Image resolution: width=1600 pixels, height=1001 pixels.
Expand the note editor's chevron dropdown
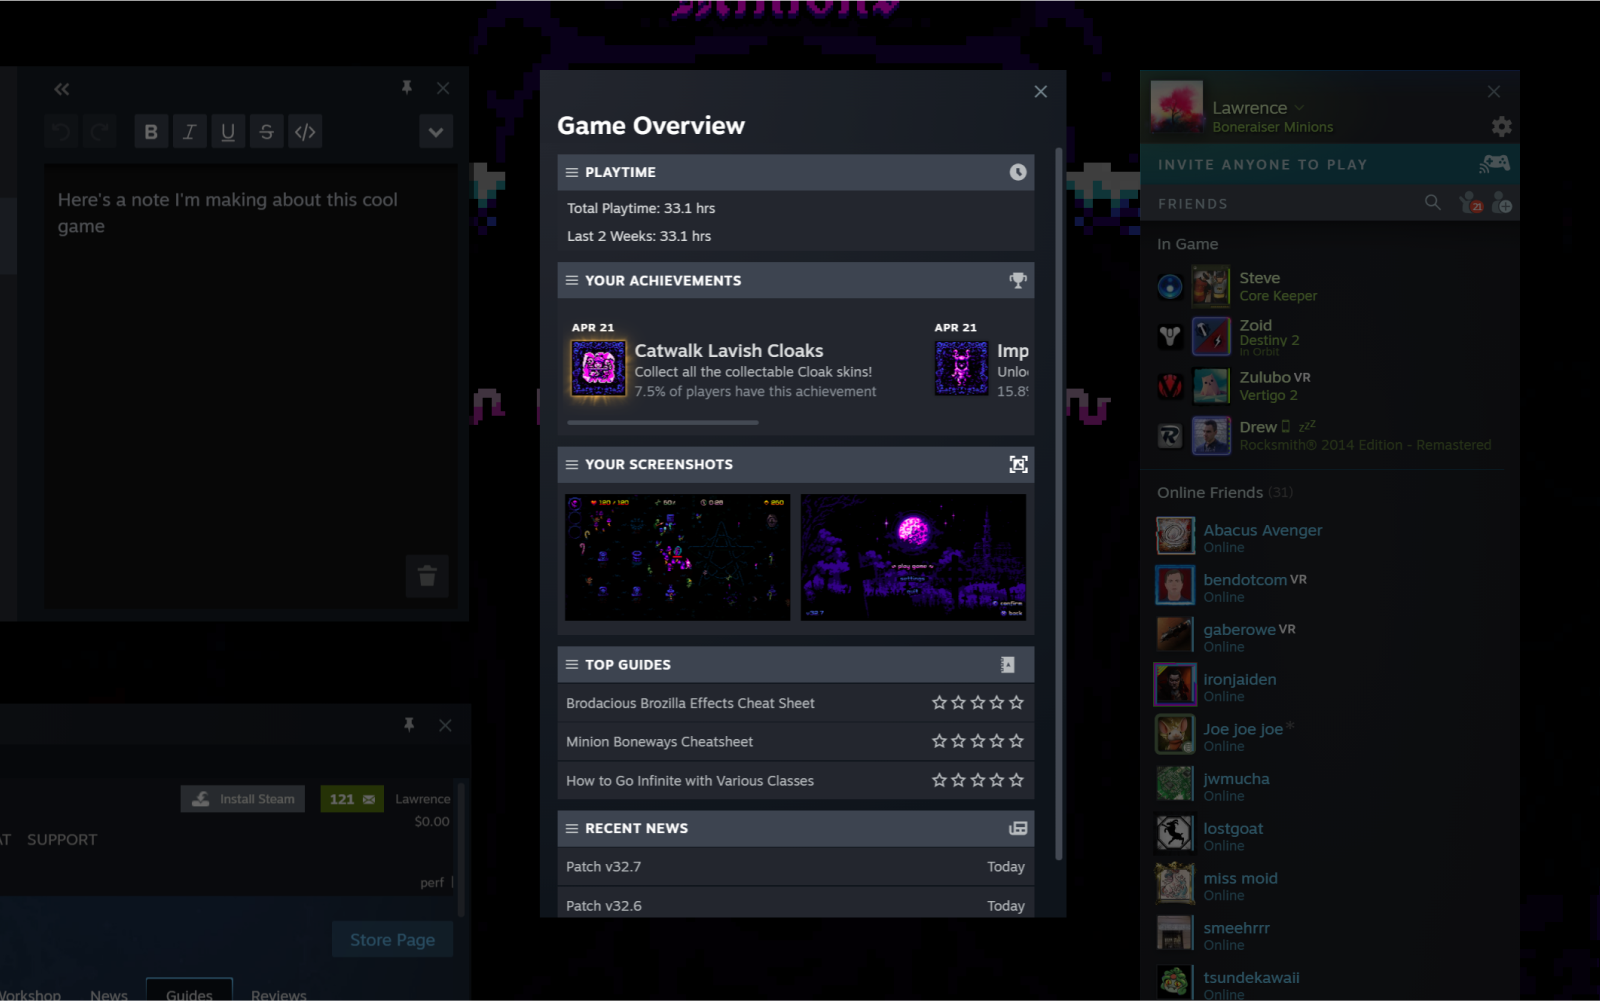coord(436,131)
